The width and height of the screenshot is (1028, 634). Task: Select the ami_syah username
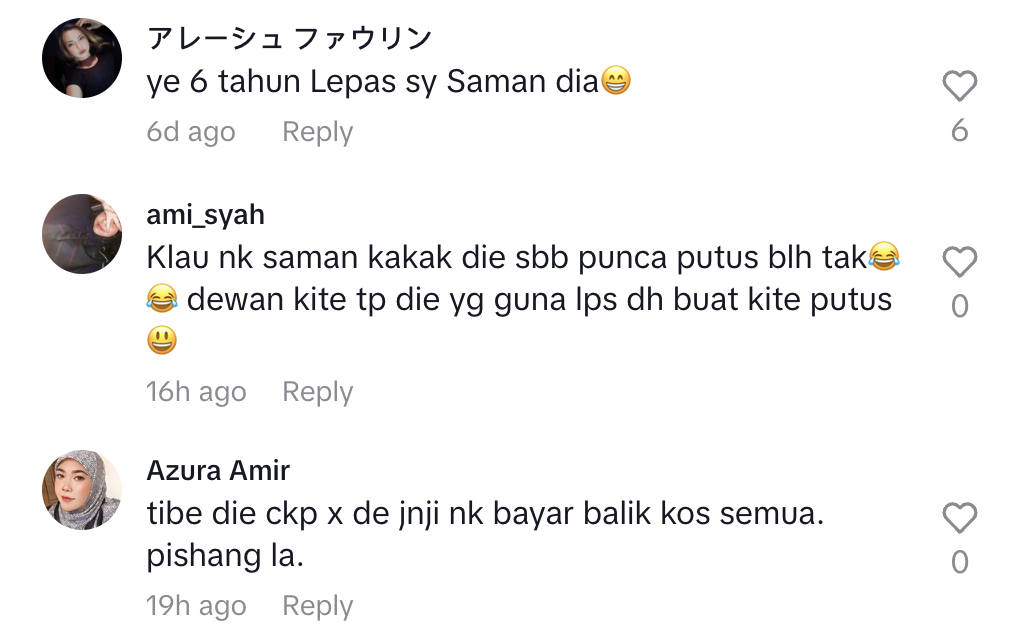point(205,214)
